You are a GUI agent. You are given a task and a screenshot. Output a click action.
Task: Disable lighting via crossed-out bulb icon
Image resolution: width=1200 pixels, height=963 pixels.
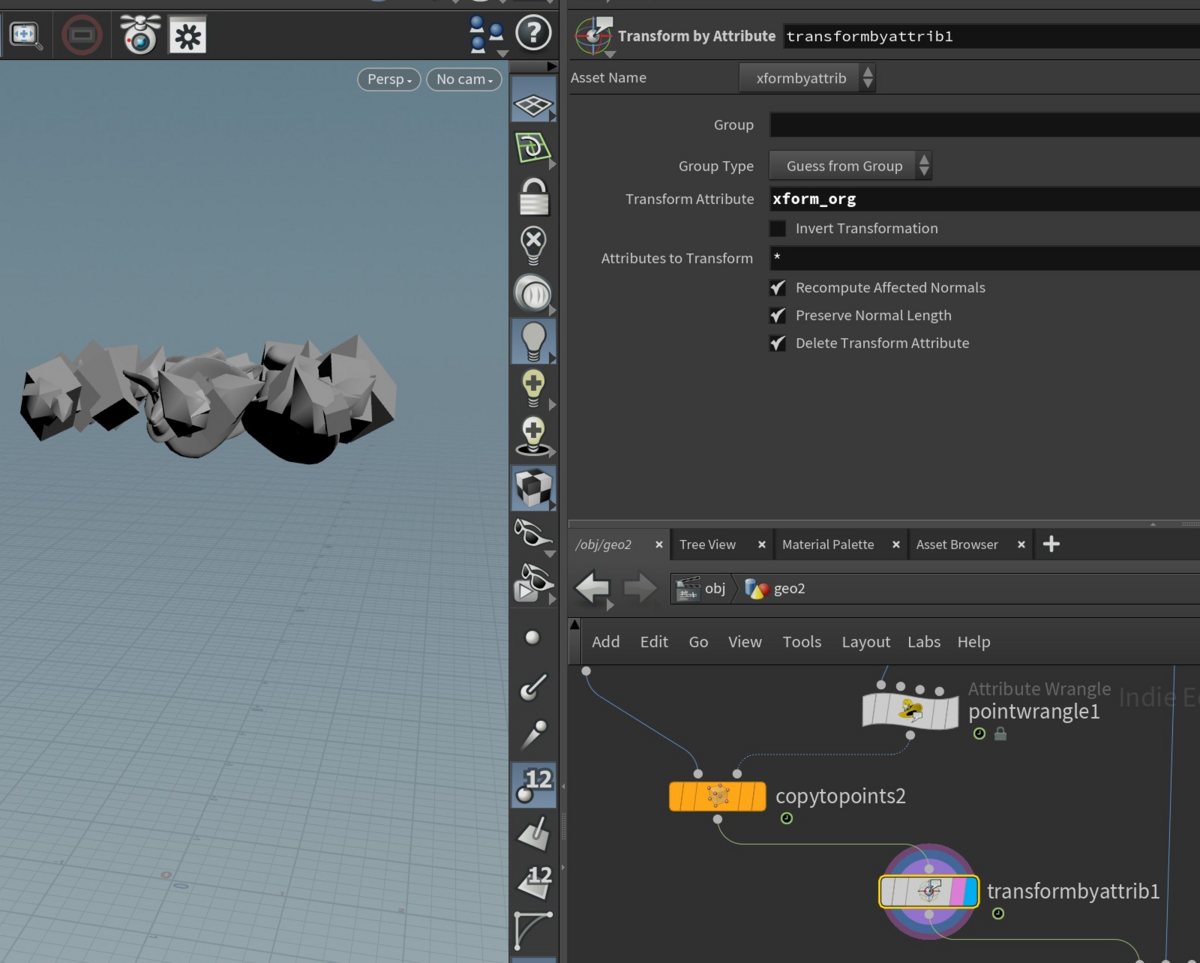click(533, 244)
